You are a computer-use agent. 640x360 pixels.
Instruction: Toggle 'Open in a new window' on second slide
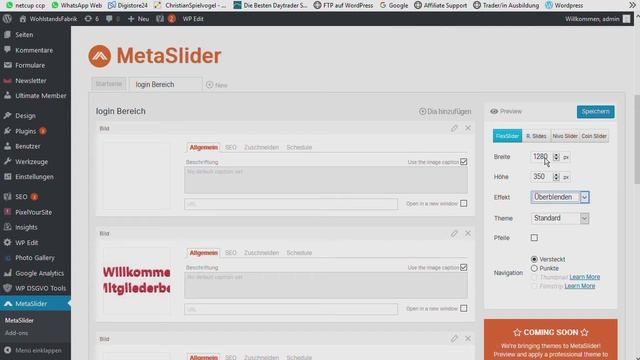464,309
